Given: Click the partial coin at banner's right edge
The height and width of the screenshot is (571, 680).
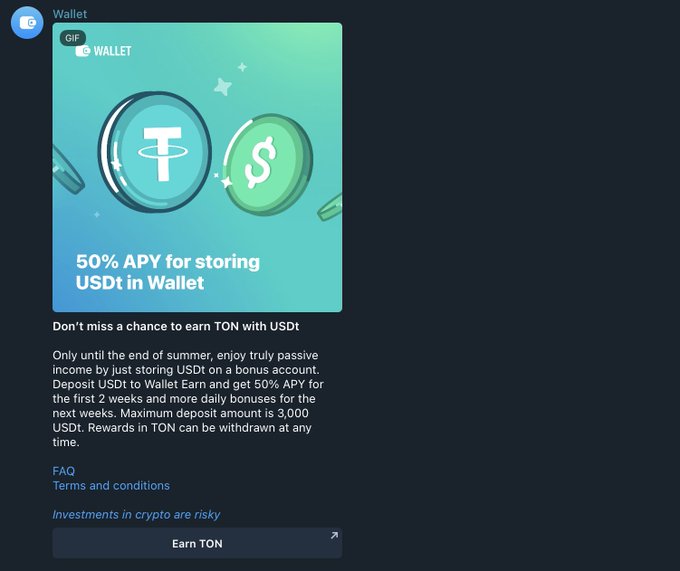Looking at the screenshot, I should (x=330, y=207).
